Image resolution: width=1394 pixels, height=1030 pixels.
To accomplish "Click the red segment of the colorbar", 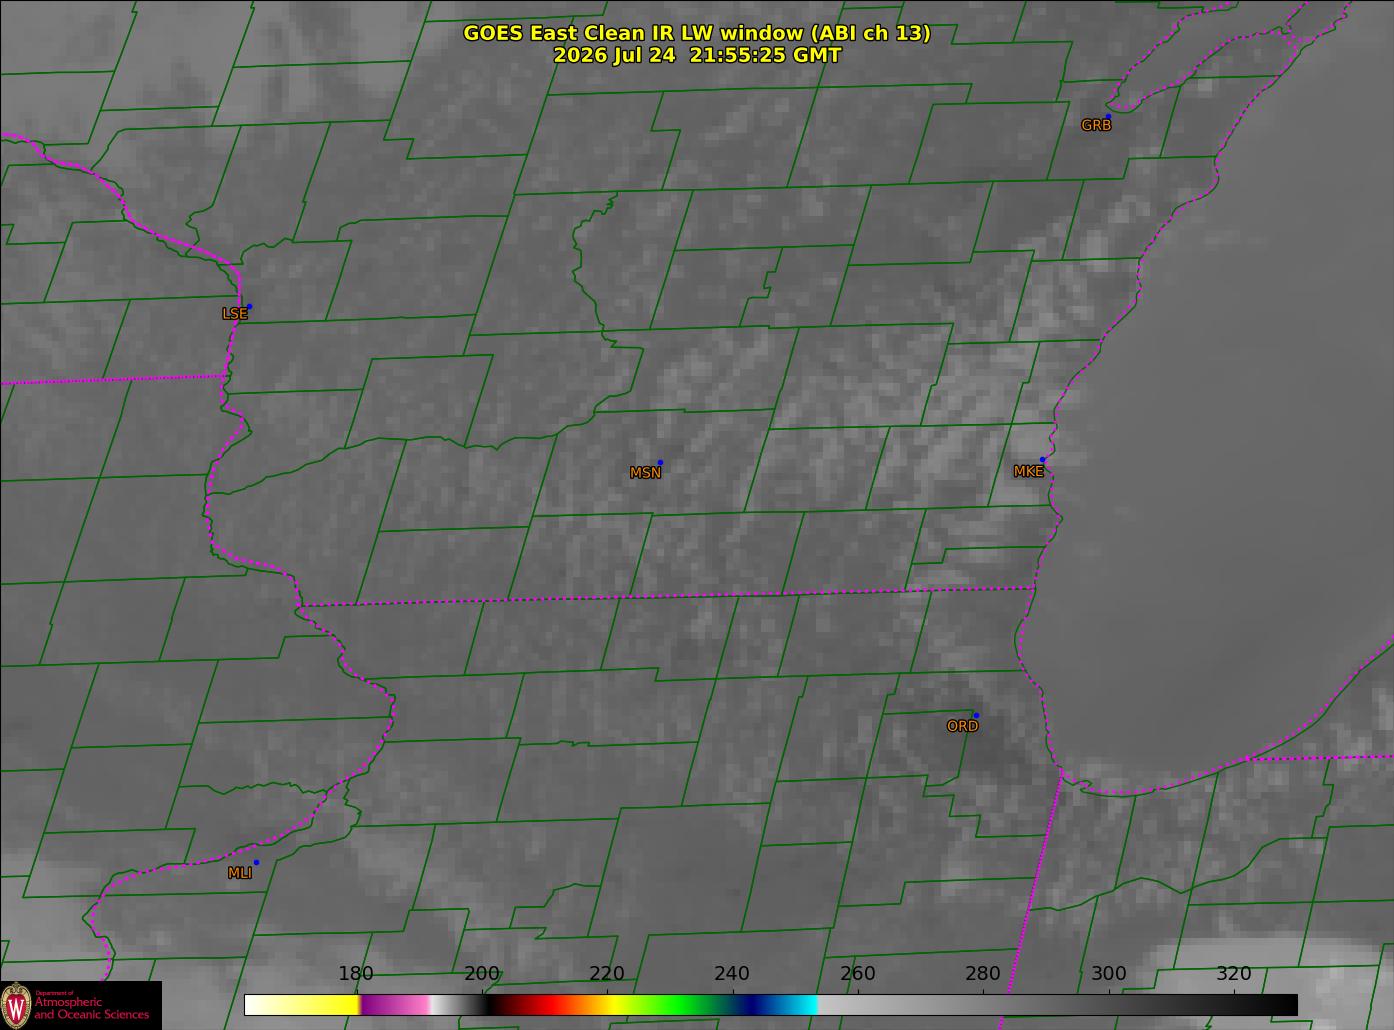I will 545,1005.
